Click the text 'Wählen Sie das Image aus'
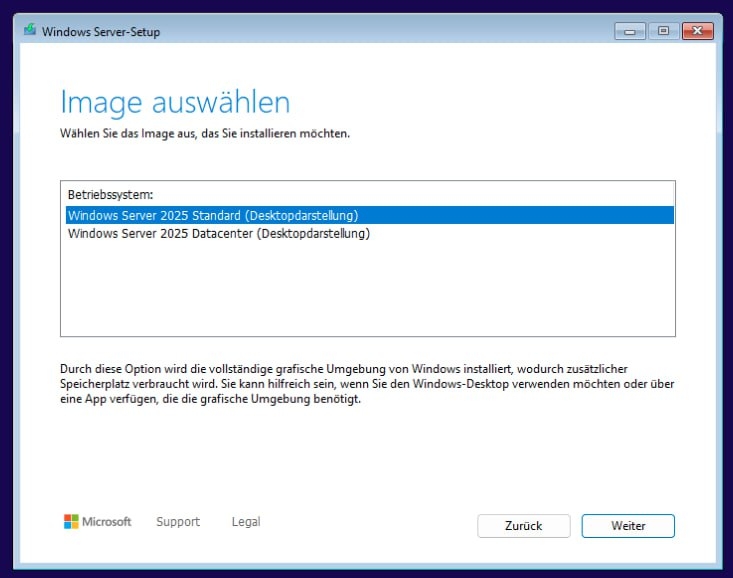Viewport: 733px width, 578px height. click(x=128, y=133)
